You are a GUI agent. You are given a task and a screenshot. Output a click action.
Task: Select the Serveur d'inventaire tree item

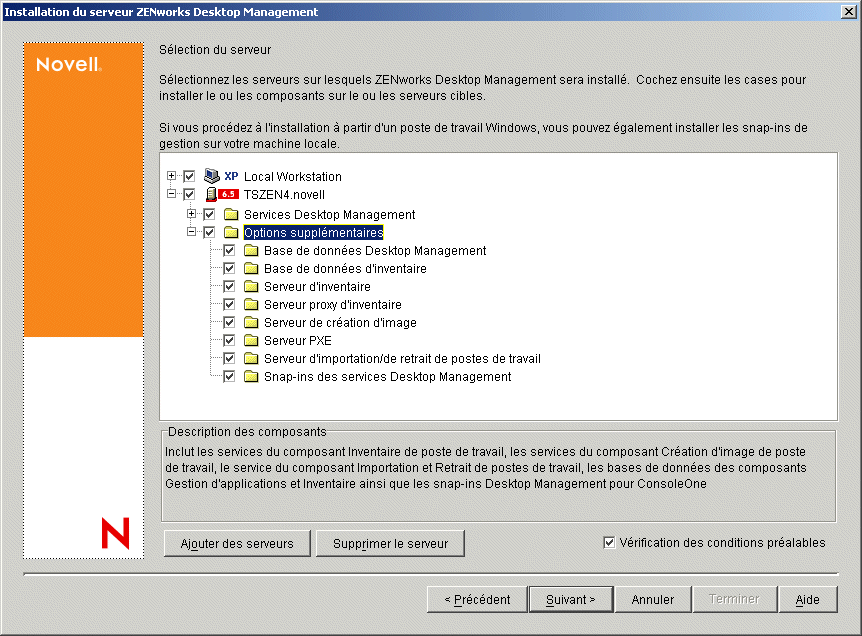tap(312, 286)
